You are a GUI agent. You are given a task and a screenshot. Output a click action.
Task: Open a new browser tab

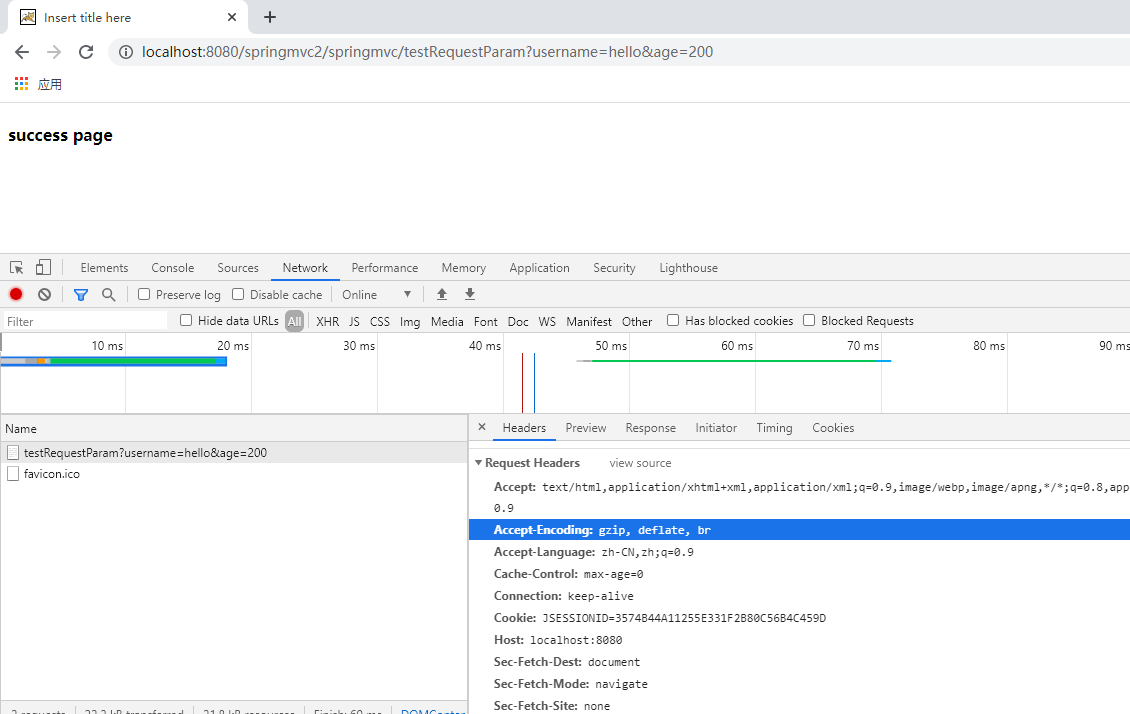270,17
